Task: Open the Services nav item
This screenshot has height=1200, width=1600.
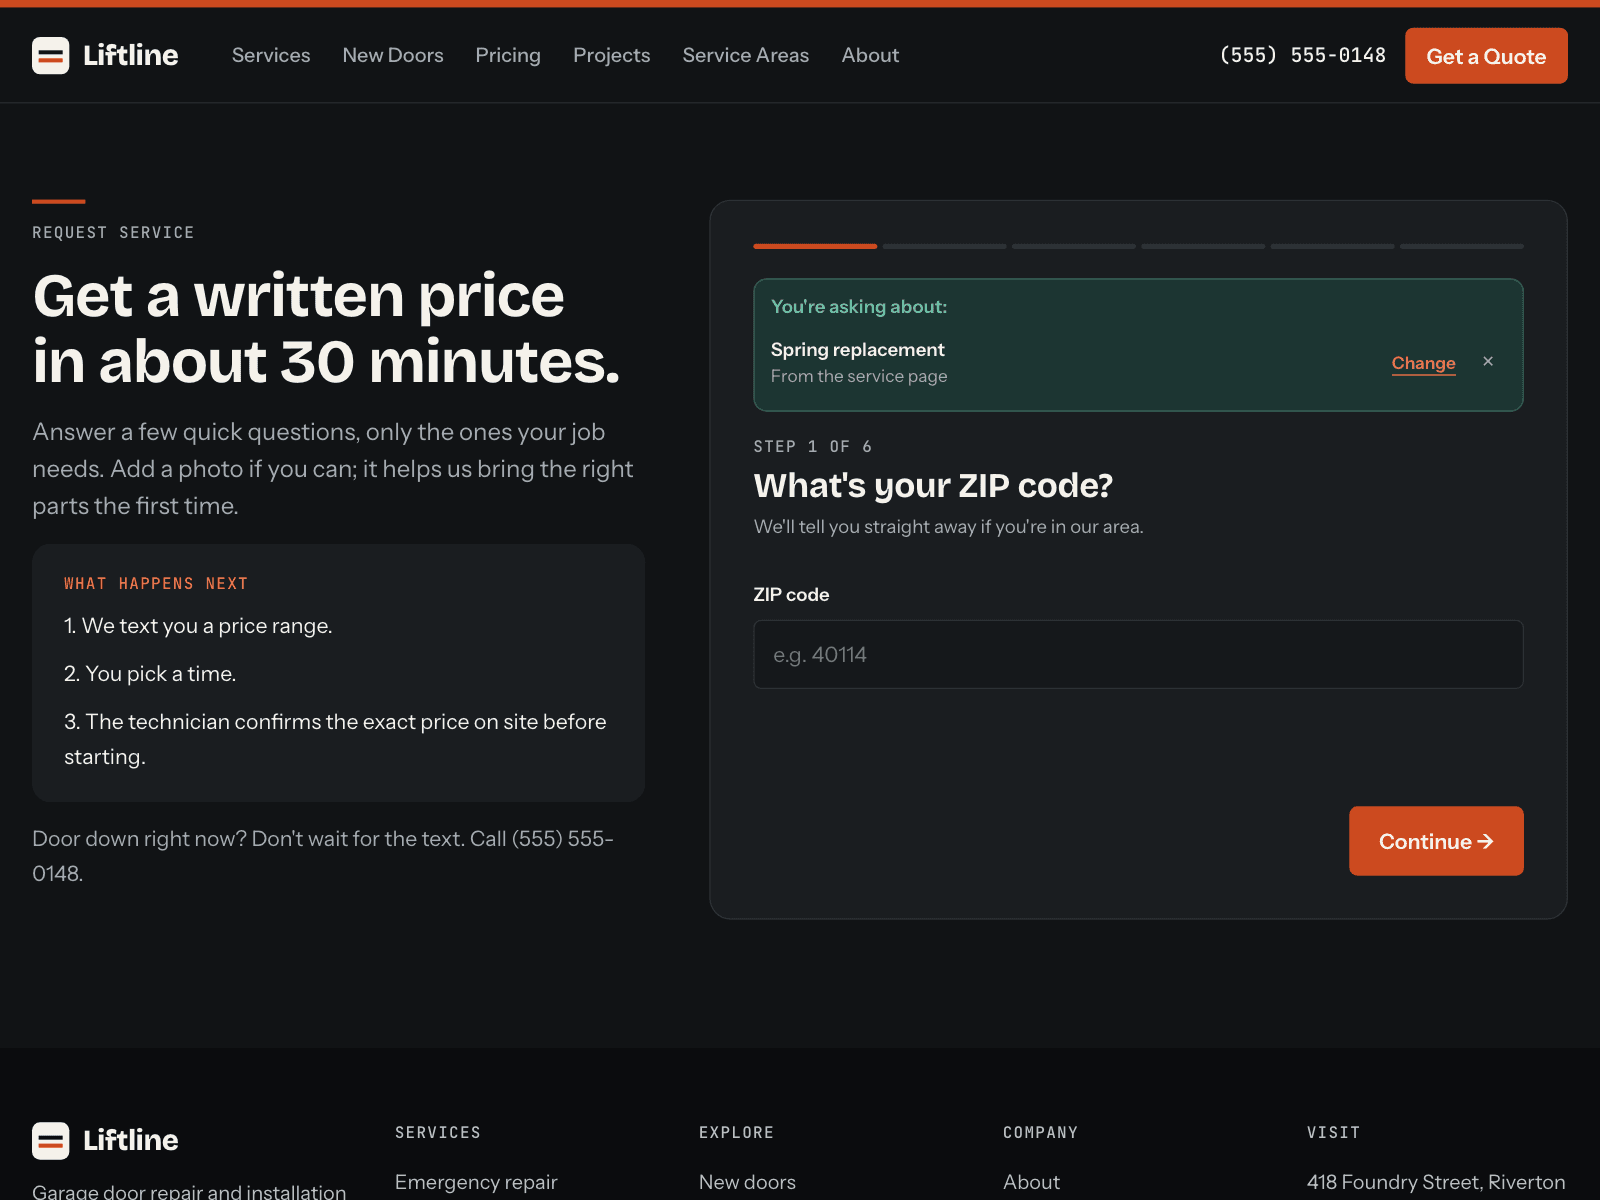Action: tap(271, 56)
